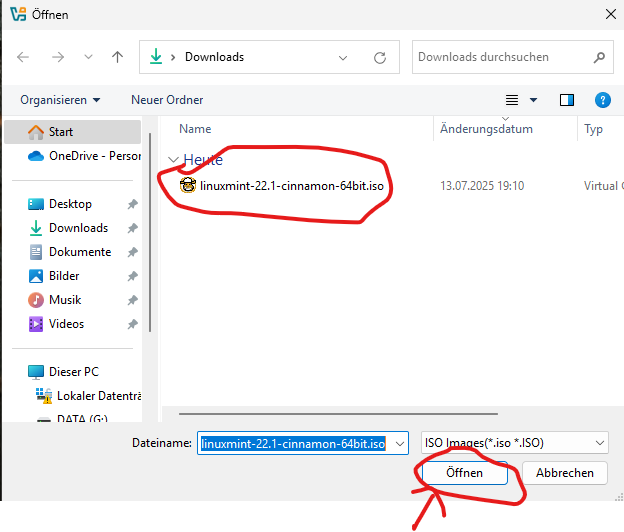The height and width of the screenshot is (532, 624).
Task: Close the Öffnen dialog
Action: [x=611, y=14]
